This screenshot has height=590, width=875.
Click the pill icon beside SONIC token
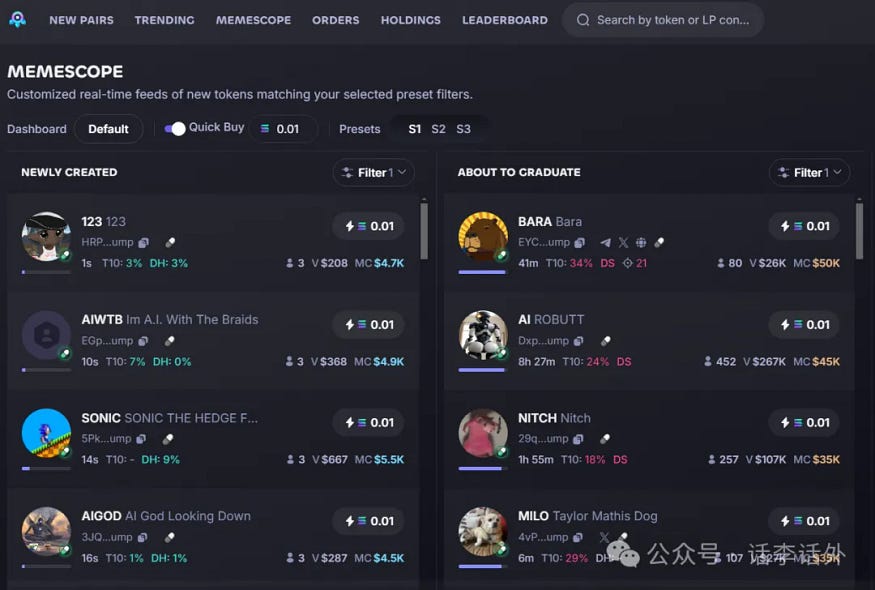(168, 439)
